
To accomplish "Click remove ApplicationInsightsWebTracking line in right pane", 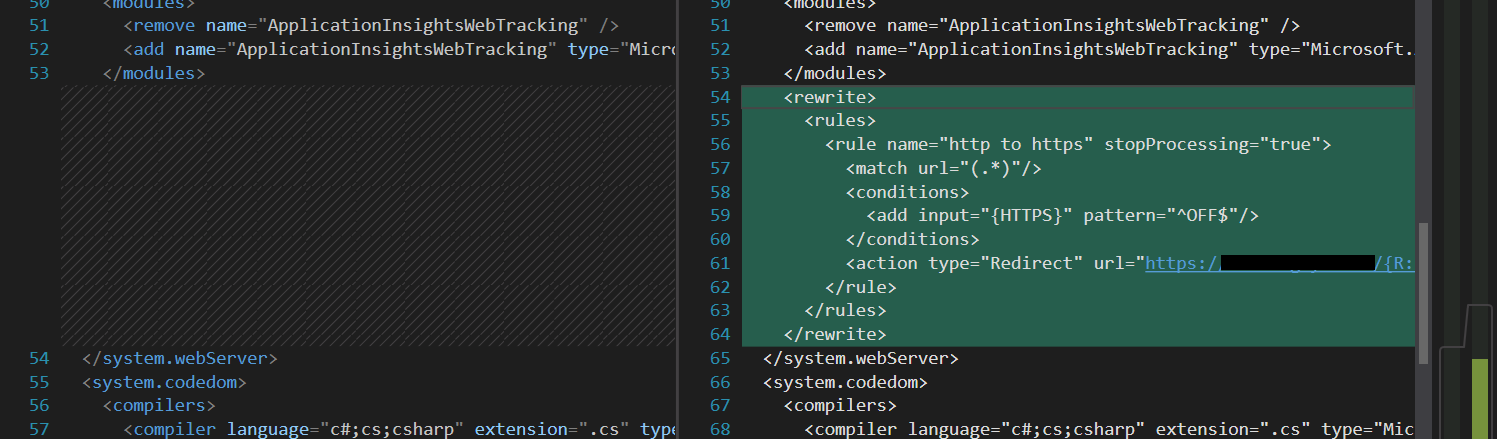I will click(1052, 26).
